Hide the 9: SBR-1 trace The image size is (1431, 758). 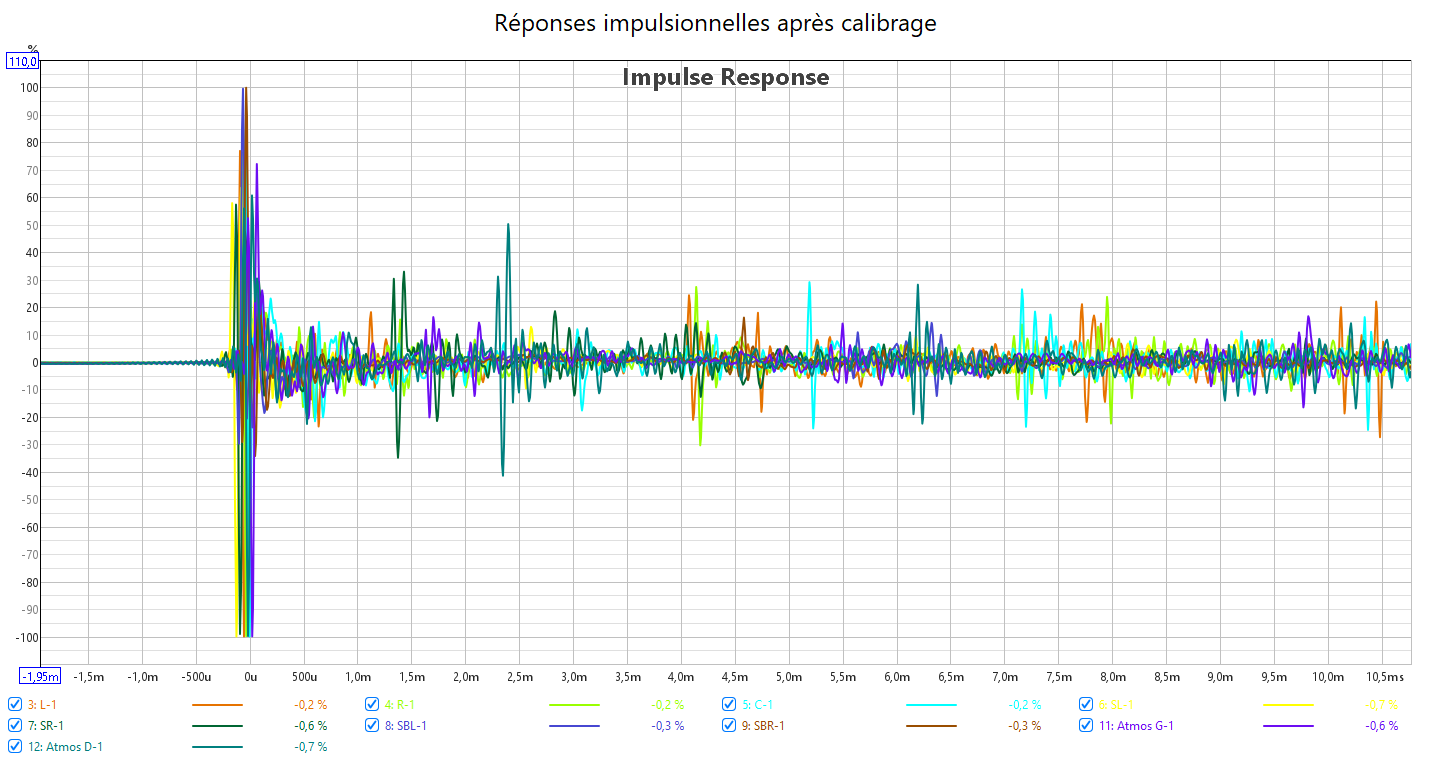[x=729, y=725]
